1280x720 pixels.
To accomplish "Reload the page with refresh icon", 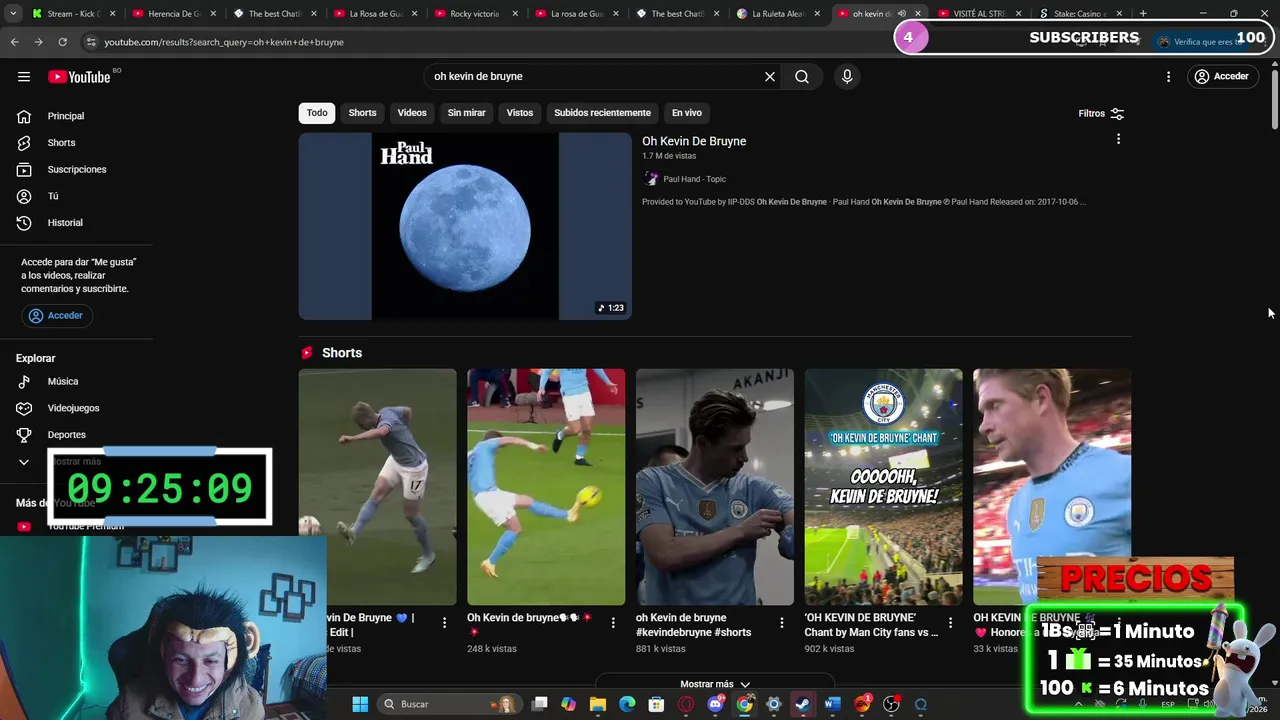I will pyautogui.click(x=62, y=42).
